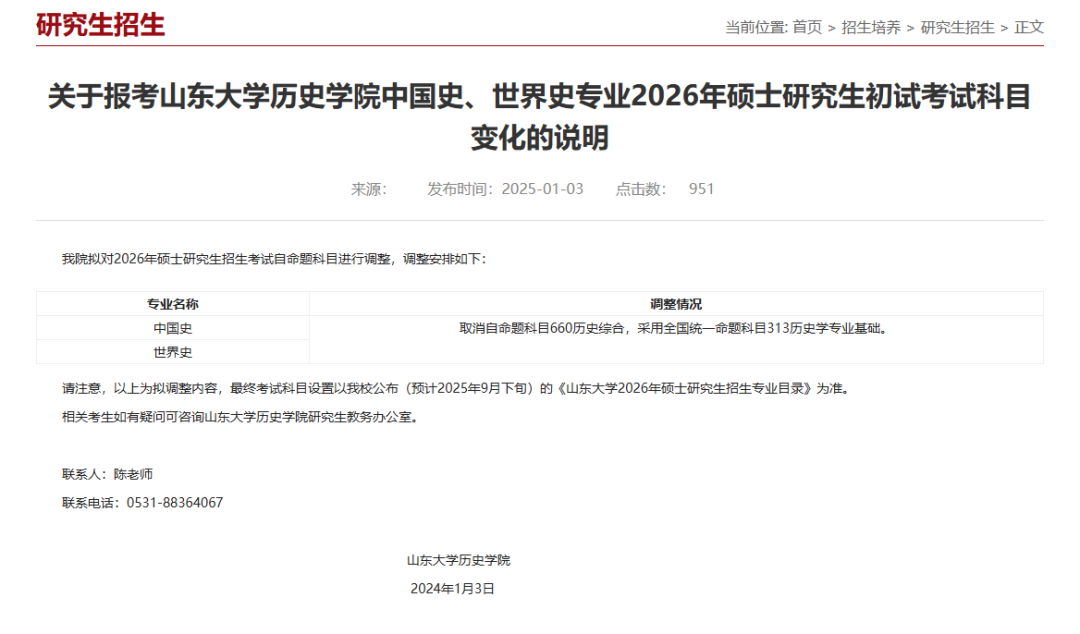Click the 正文 breadcrumb item
The width and height of the screenshot is (1080, 634).
(x=1029, y=28)
